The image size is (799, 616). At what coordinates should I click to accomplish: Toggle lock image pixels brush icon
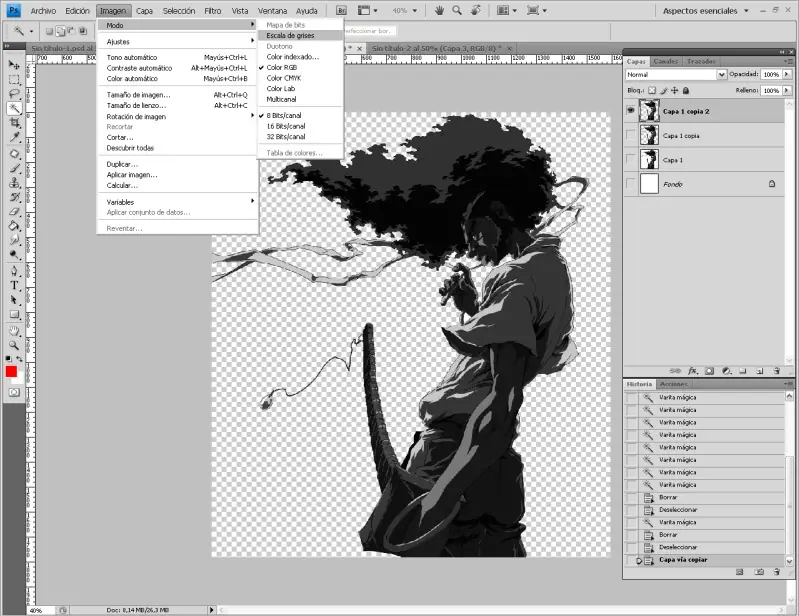663,90
